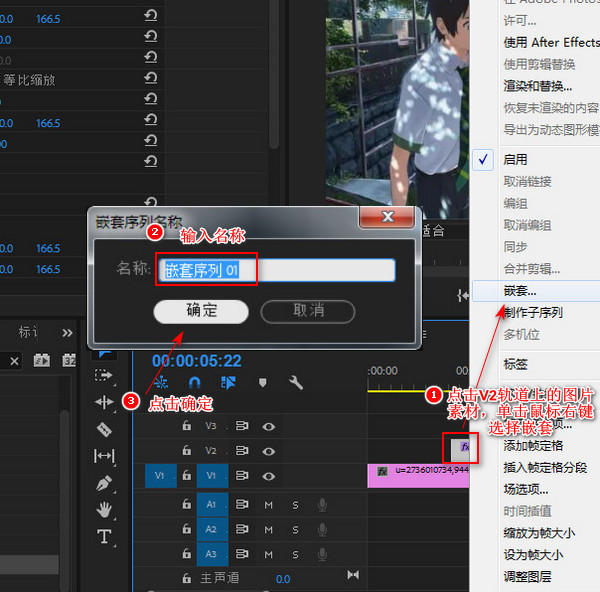600x592 pixels.
Task: Select the Slip tool
Action: click(x=104, y=456)
